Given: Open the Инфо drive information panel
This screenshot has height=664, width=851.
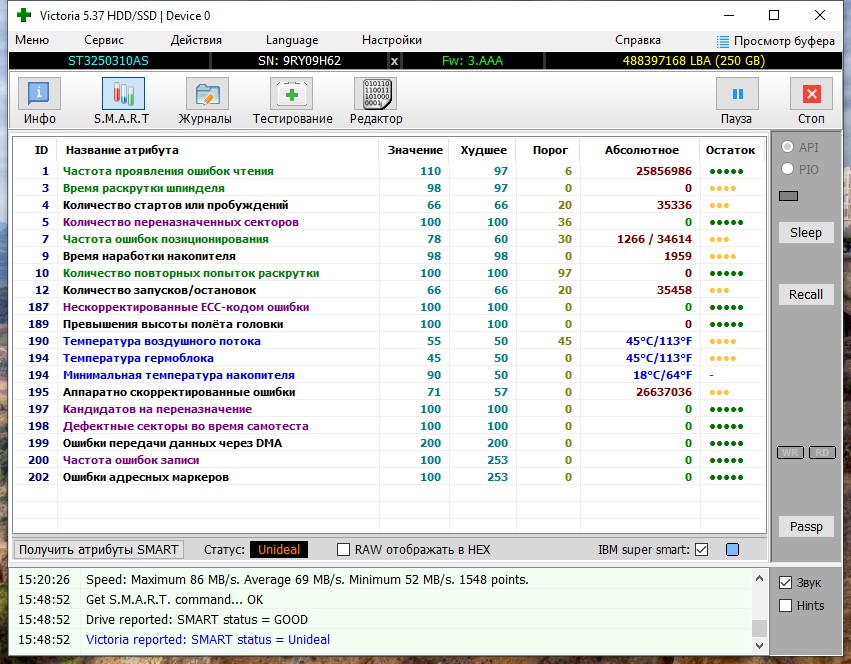Looking at the screenshot, I should click(x=39, y=93).
